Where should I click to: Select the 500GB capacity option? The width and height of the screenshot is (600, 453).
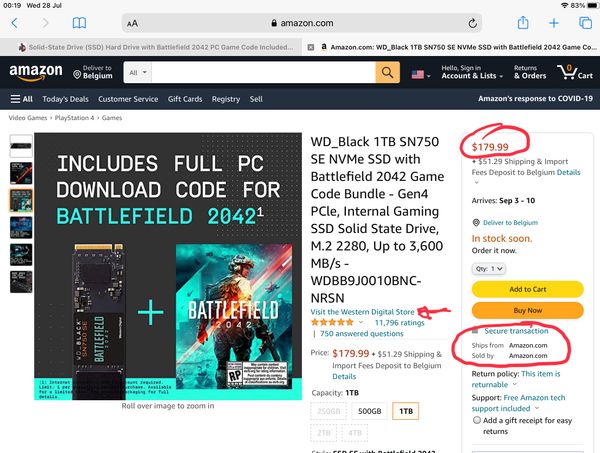[x=369, y=411]
